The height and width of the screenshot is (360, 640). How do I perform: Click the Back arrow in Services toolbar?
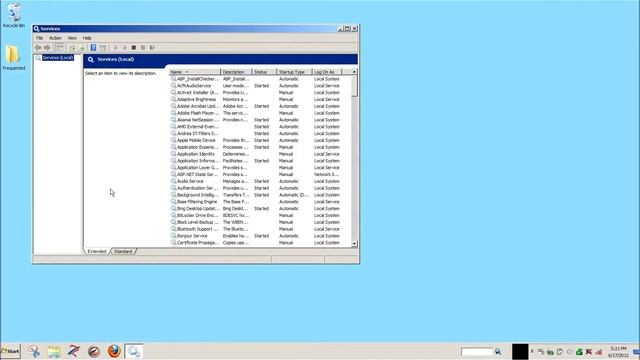coord(38,48)
